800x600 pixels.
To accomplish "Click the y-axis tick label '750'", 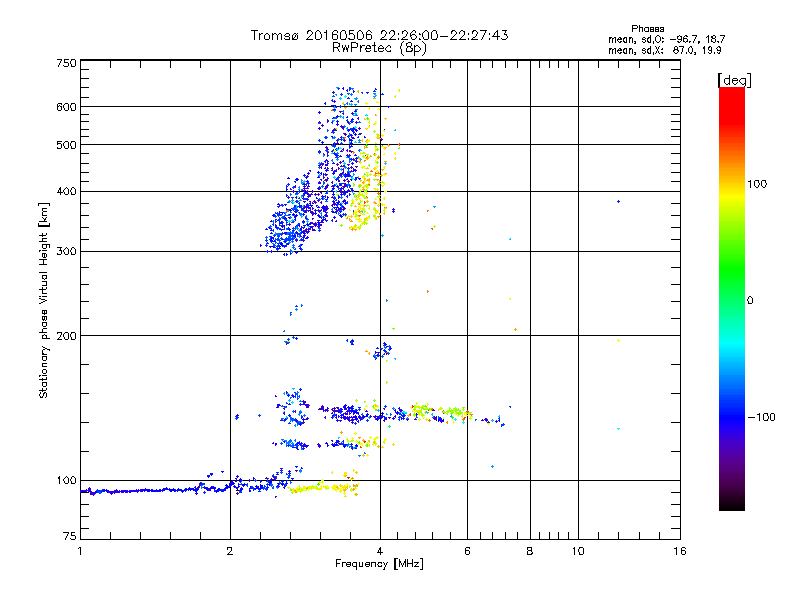I will [66, 63].
